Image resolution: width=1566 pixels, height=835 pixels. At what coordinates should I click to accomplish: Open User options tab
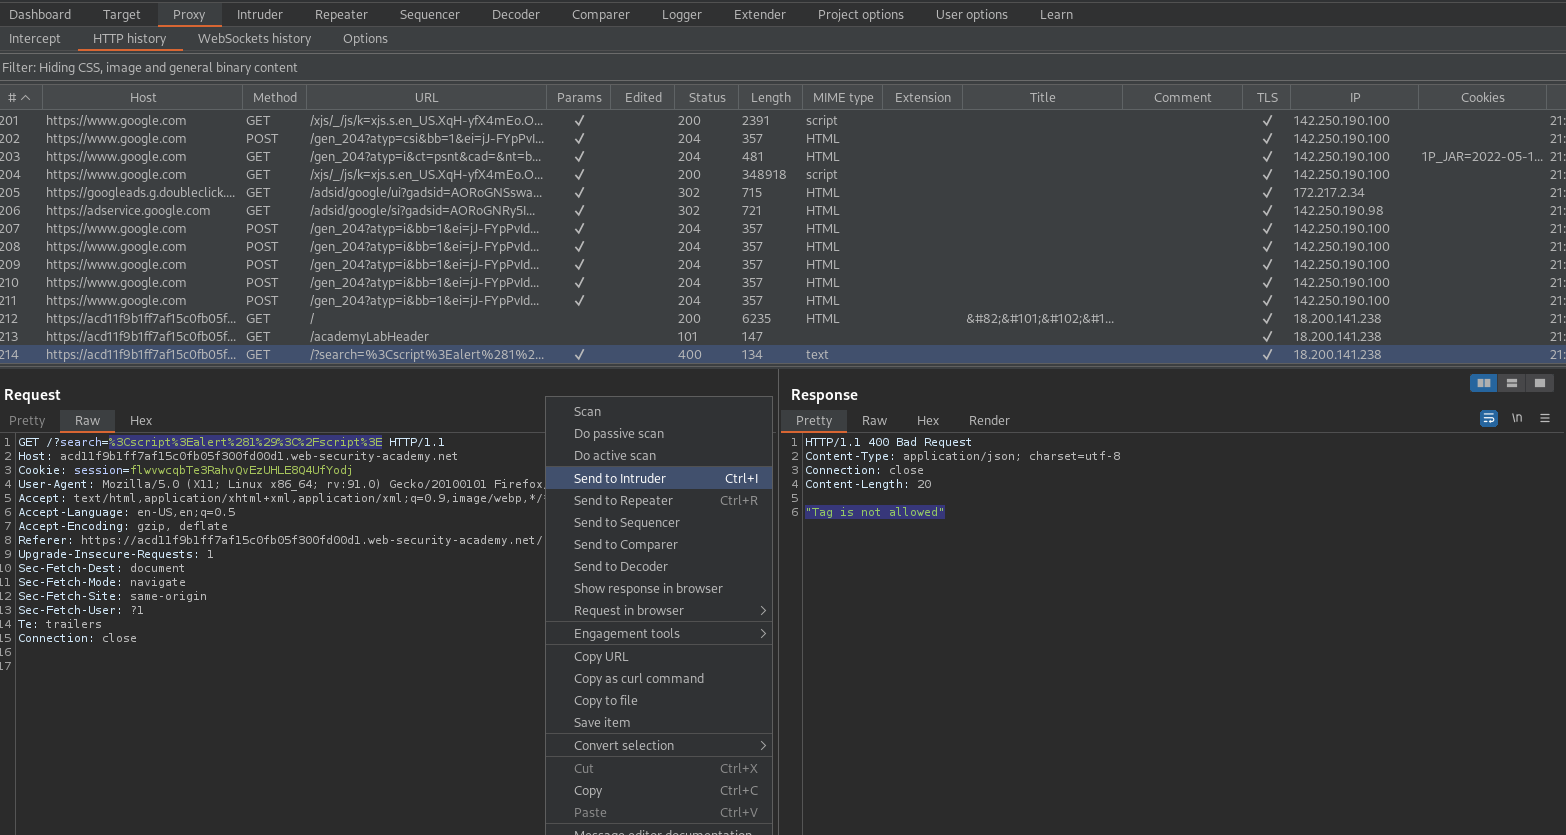(972, 14)
